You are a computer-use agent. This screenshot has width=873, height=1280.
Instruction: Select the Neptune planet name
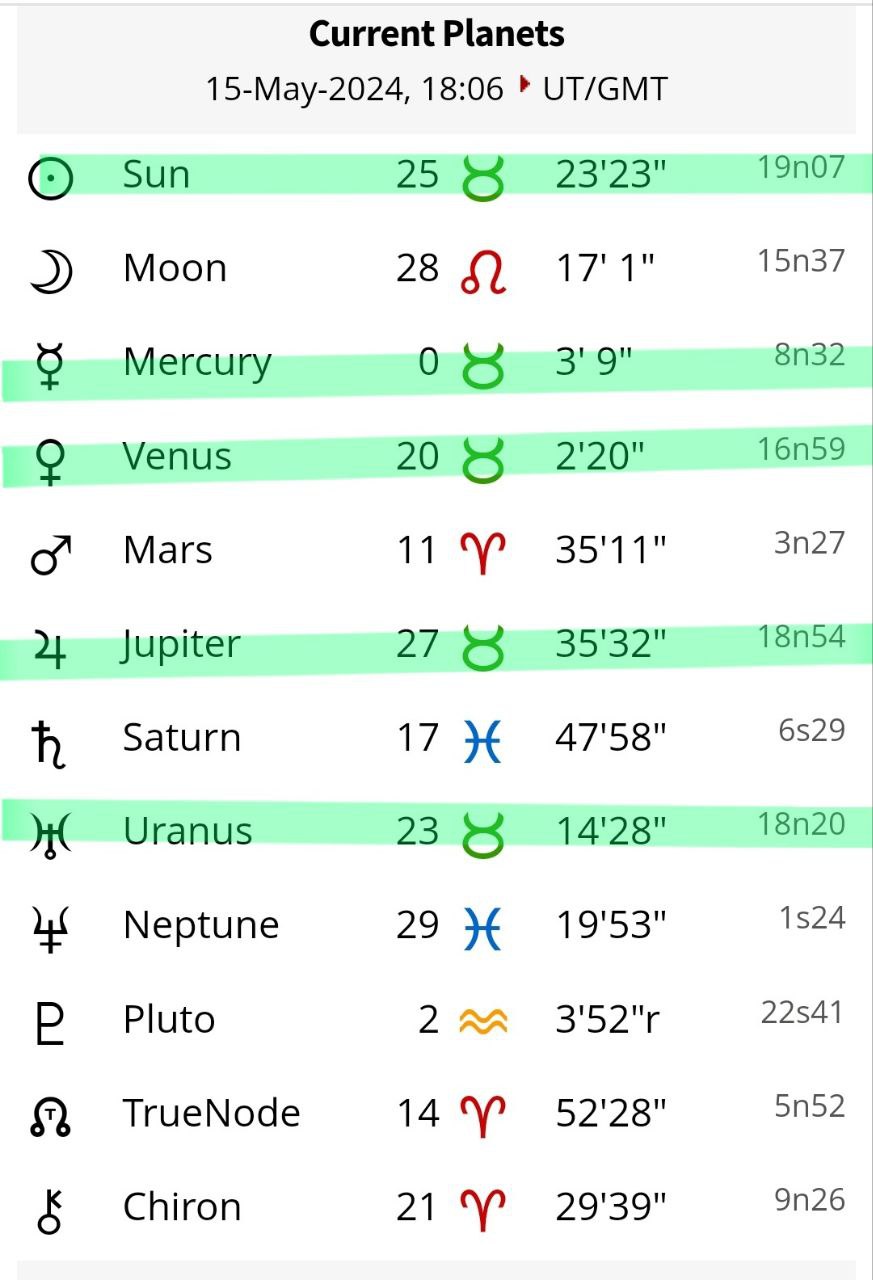coord(200,926)
